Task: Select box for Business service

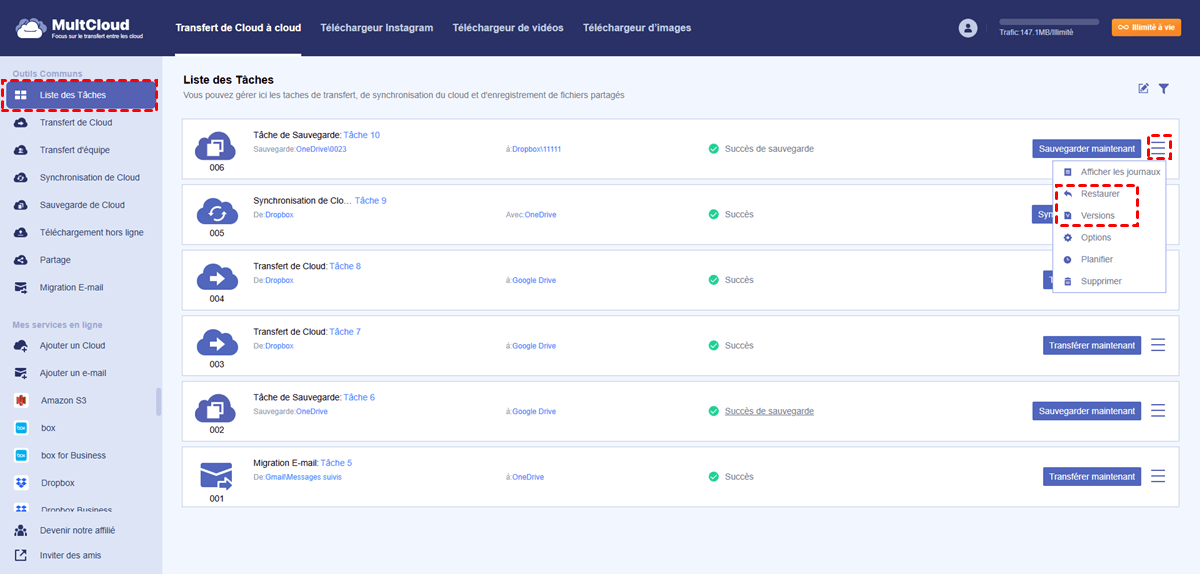Action: [73, 455]
